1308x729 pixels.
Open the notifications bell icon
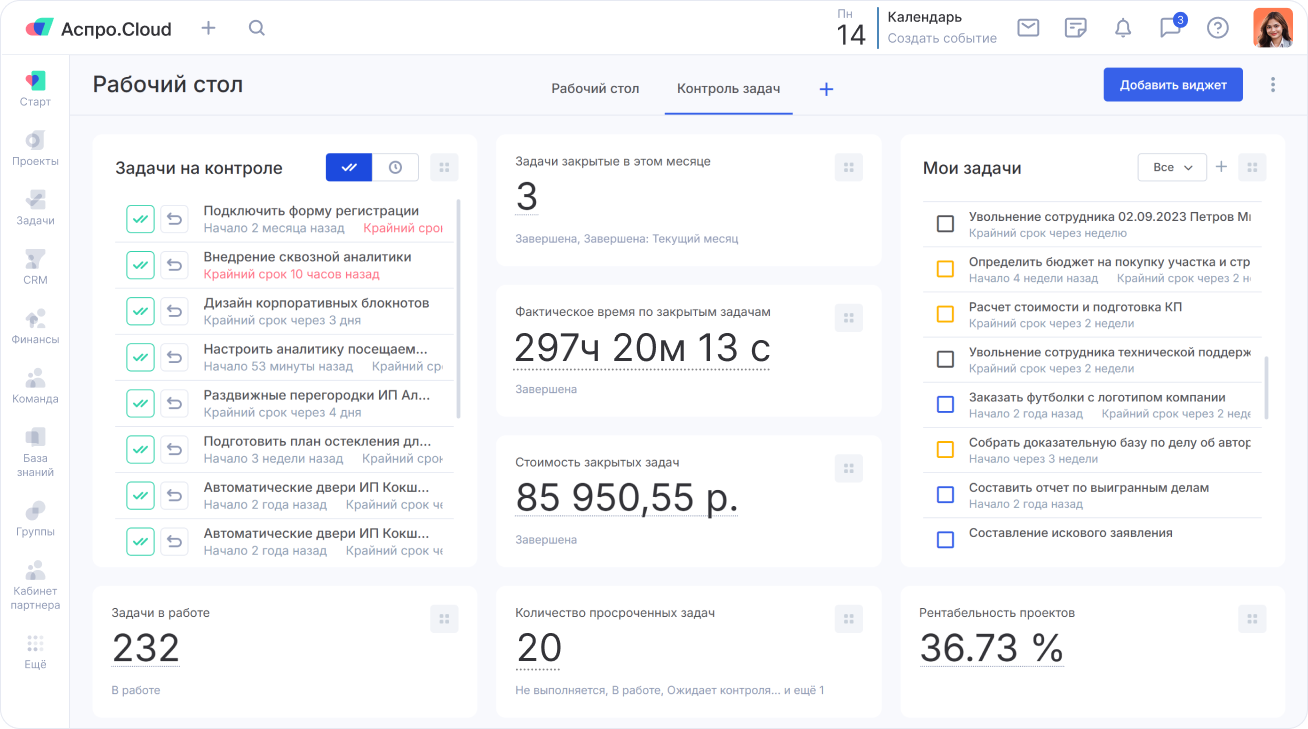click(x=1122, y=28)
